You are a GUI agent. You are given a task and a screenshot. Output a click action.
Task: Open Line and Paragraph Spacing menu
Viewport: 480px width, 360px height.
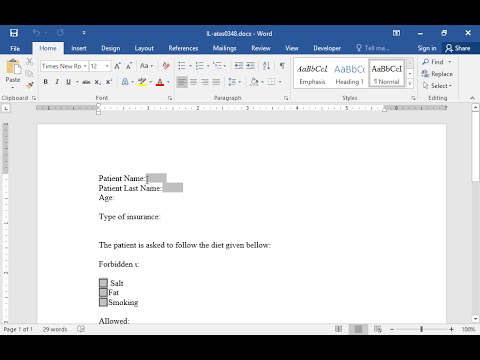234,82
